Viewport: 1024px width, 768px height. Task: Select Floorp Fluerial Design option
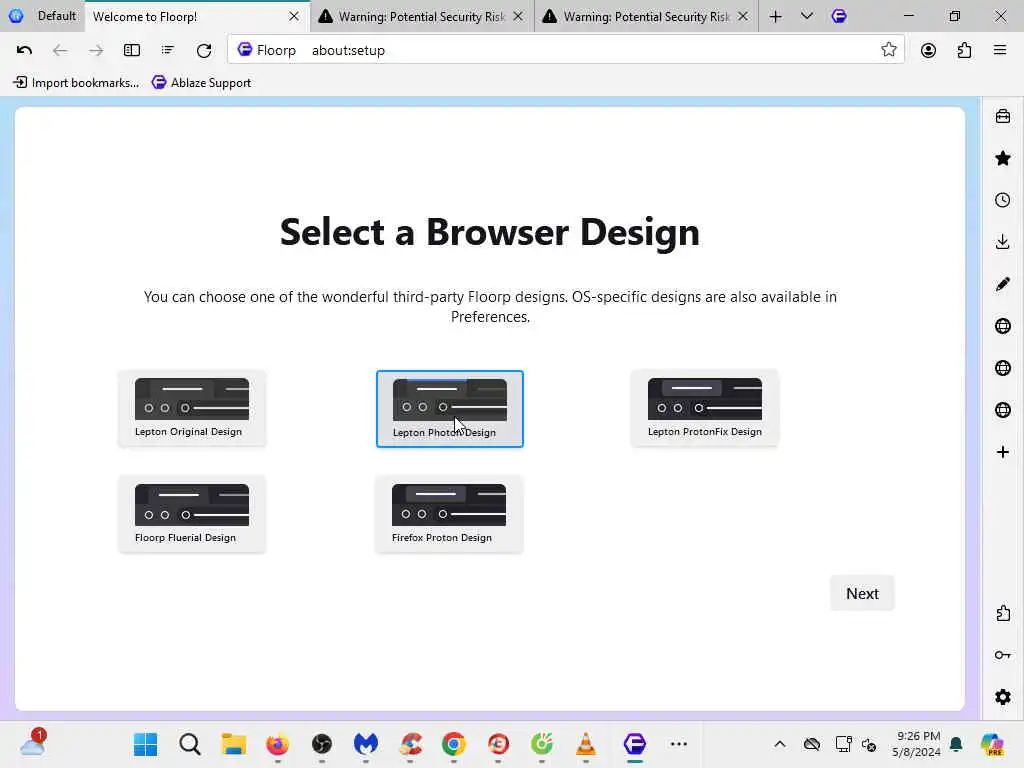(192, 515)
